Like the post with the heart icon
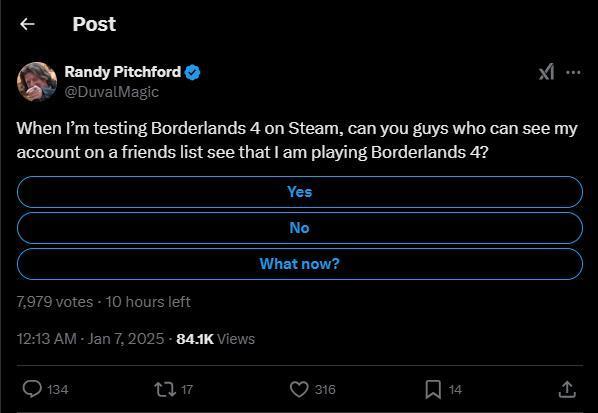 pyautogui.click(x=299, y=389)
